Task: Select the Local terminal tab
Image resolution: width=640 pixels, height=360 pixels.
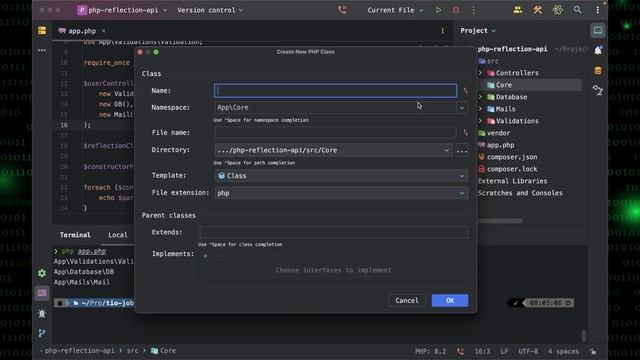Action: [118, 235]
